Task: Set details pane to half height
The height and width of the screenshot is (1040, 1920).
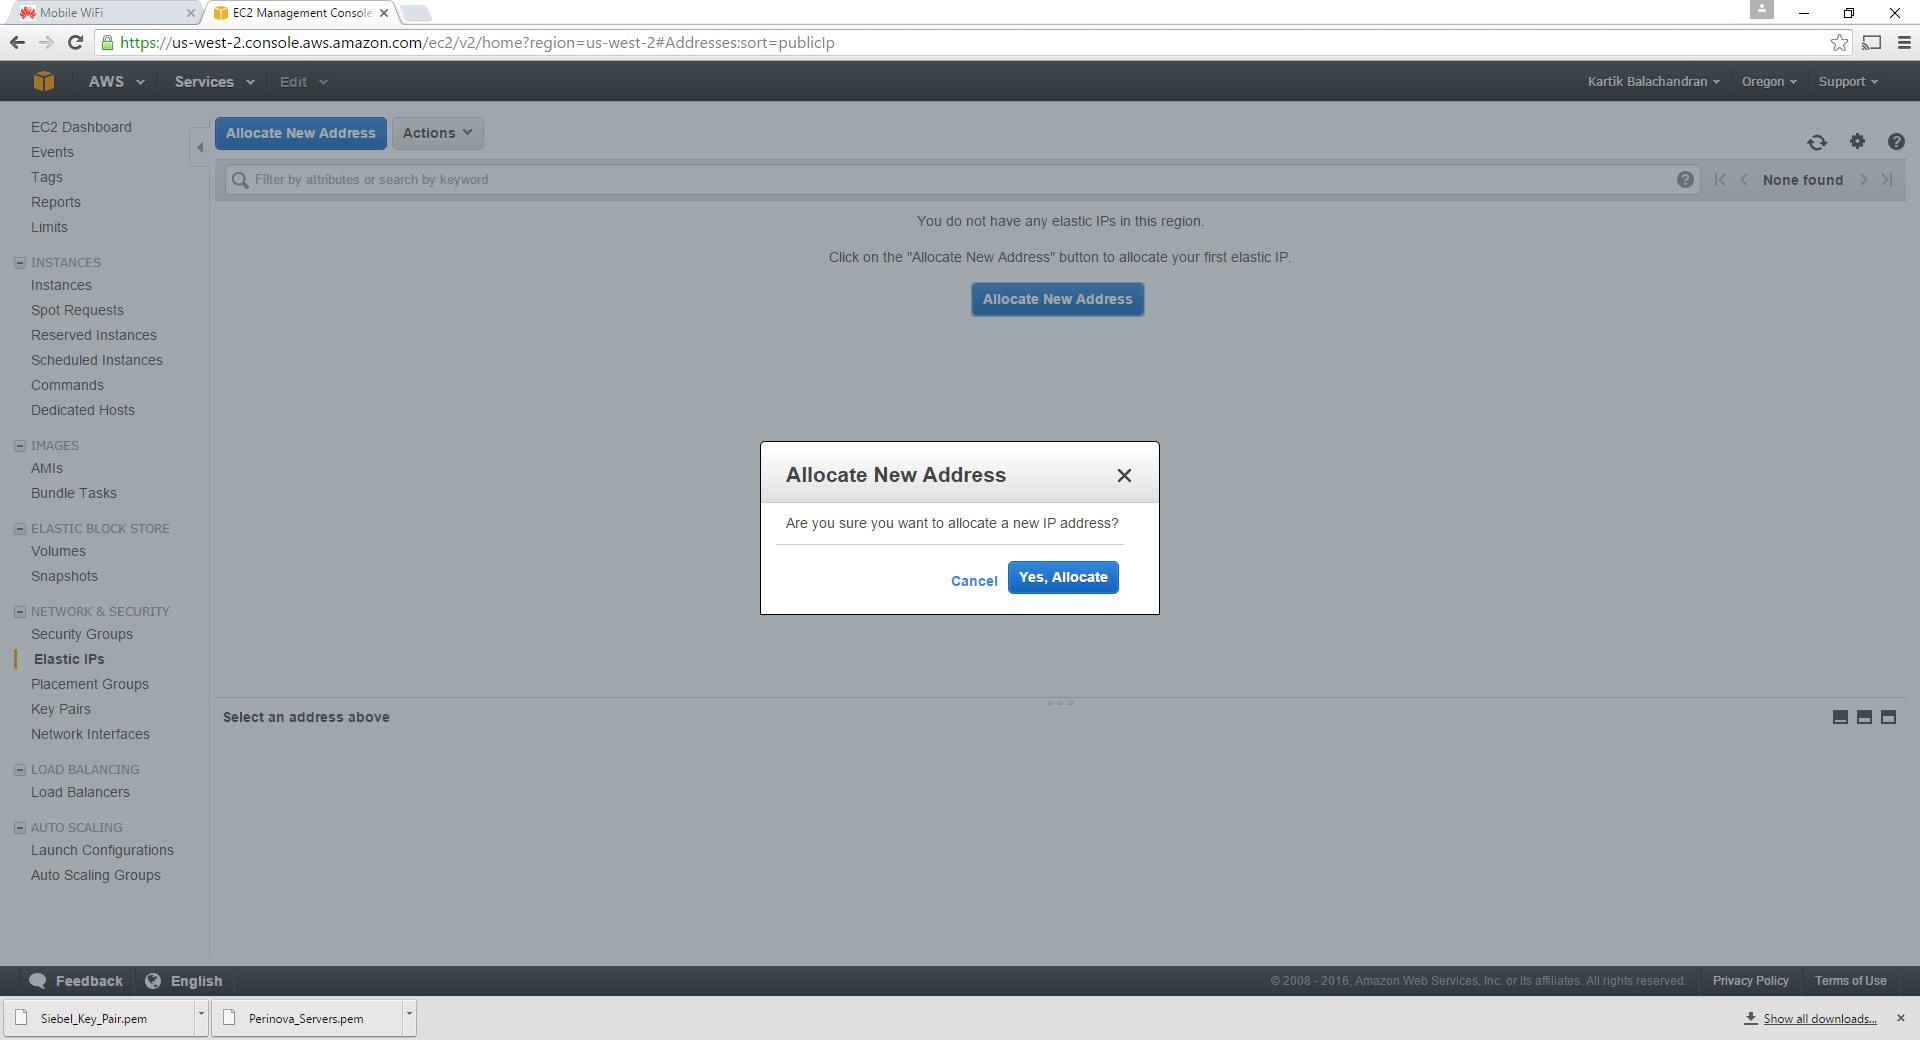Action: pos(1864,717)
